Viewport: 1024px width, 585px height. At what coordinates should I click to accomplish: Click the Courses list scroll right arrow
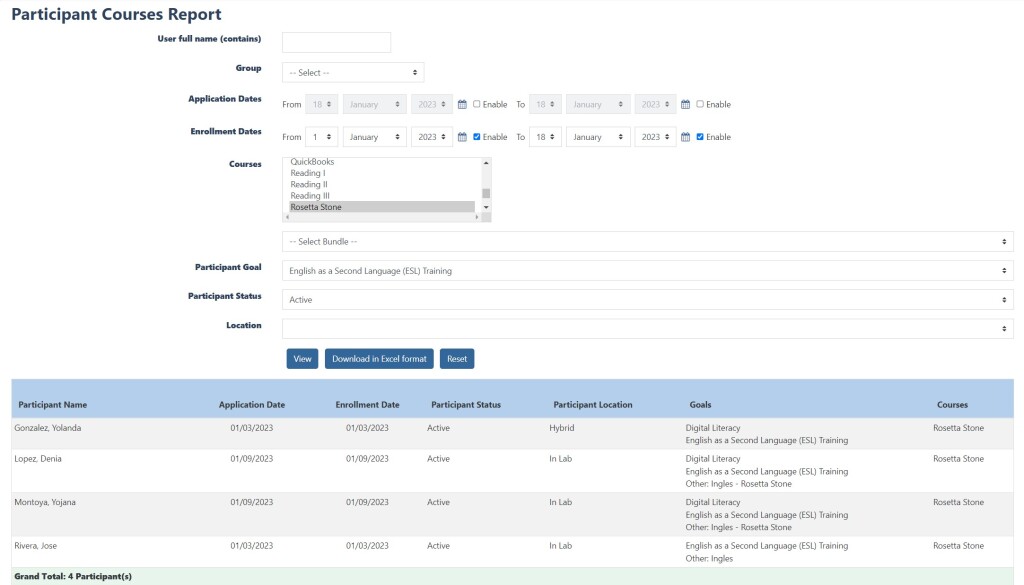pos(477,217)
